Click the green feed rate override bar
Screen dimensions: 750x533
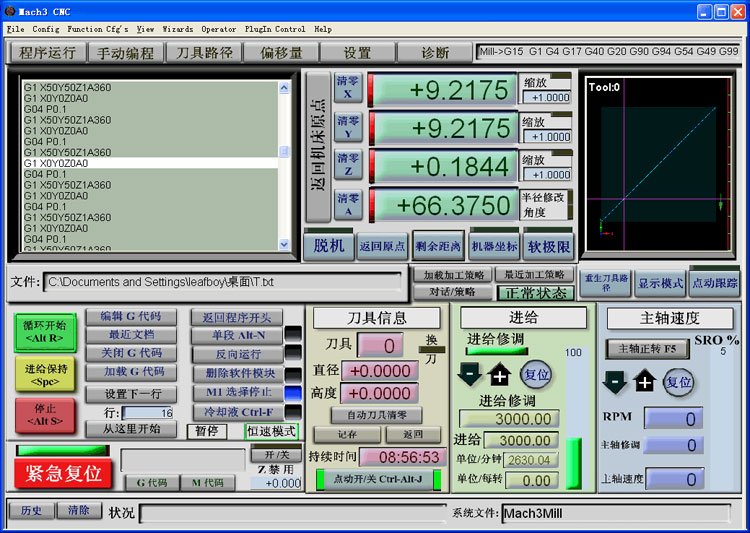click(x=497, y=351)
